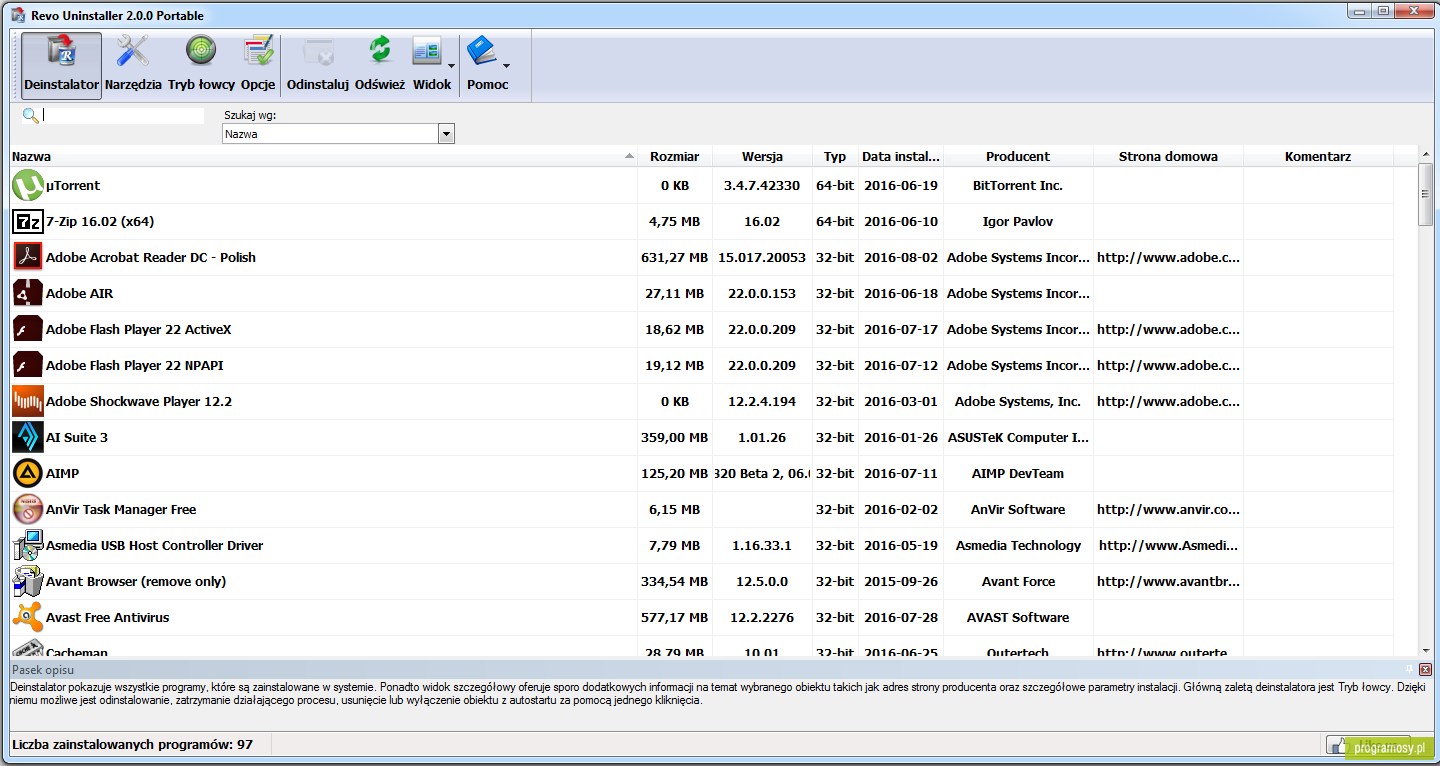Select Adobe Flash Player 22 NPAPI icon
This screenshot has width=1440, height=766.
point(28,365)
